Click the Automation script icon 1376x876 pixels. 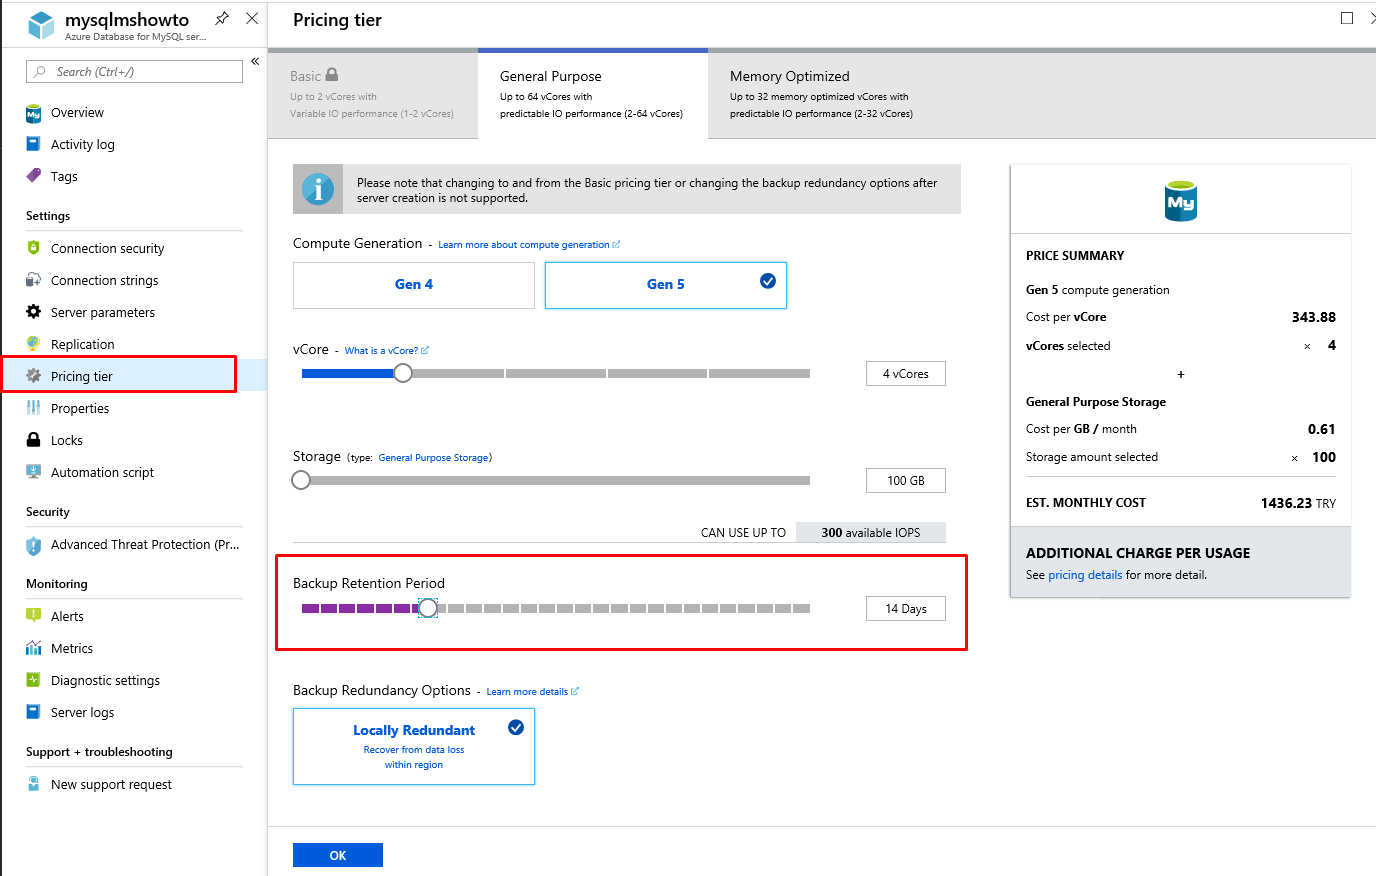34,472
